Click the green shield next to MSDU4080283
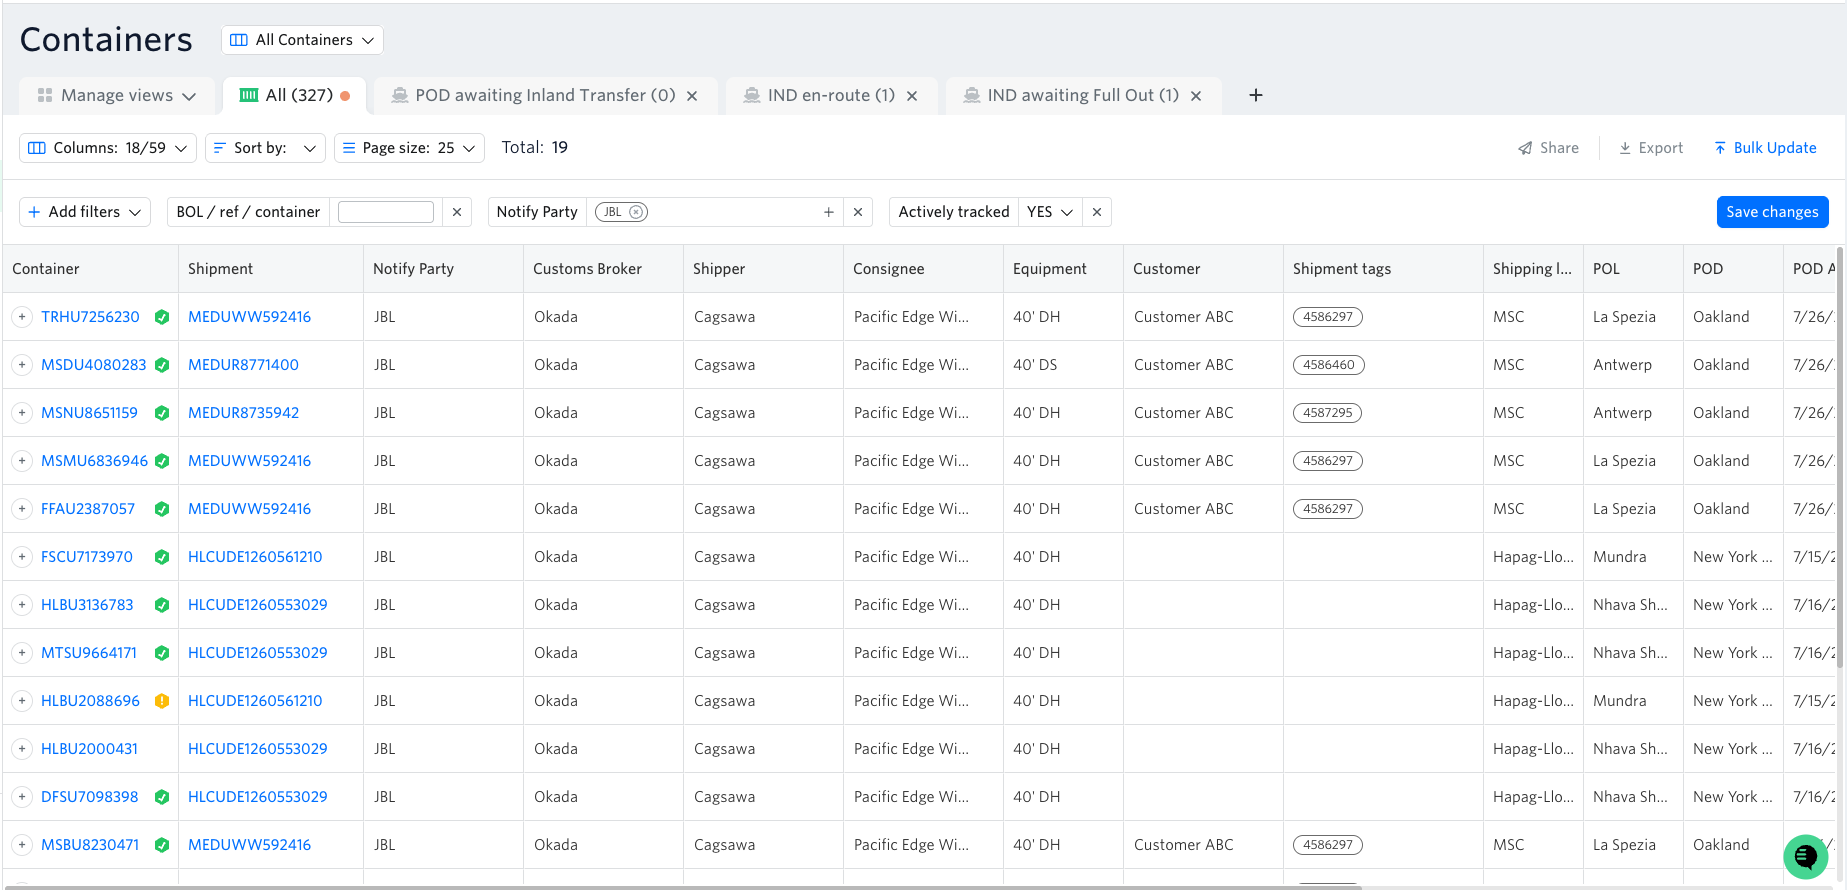Viewport: 1847px width, 890px height. click(162, 365)
